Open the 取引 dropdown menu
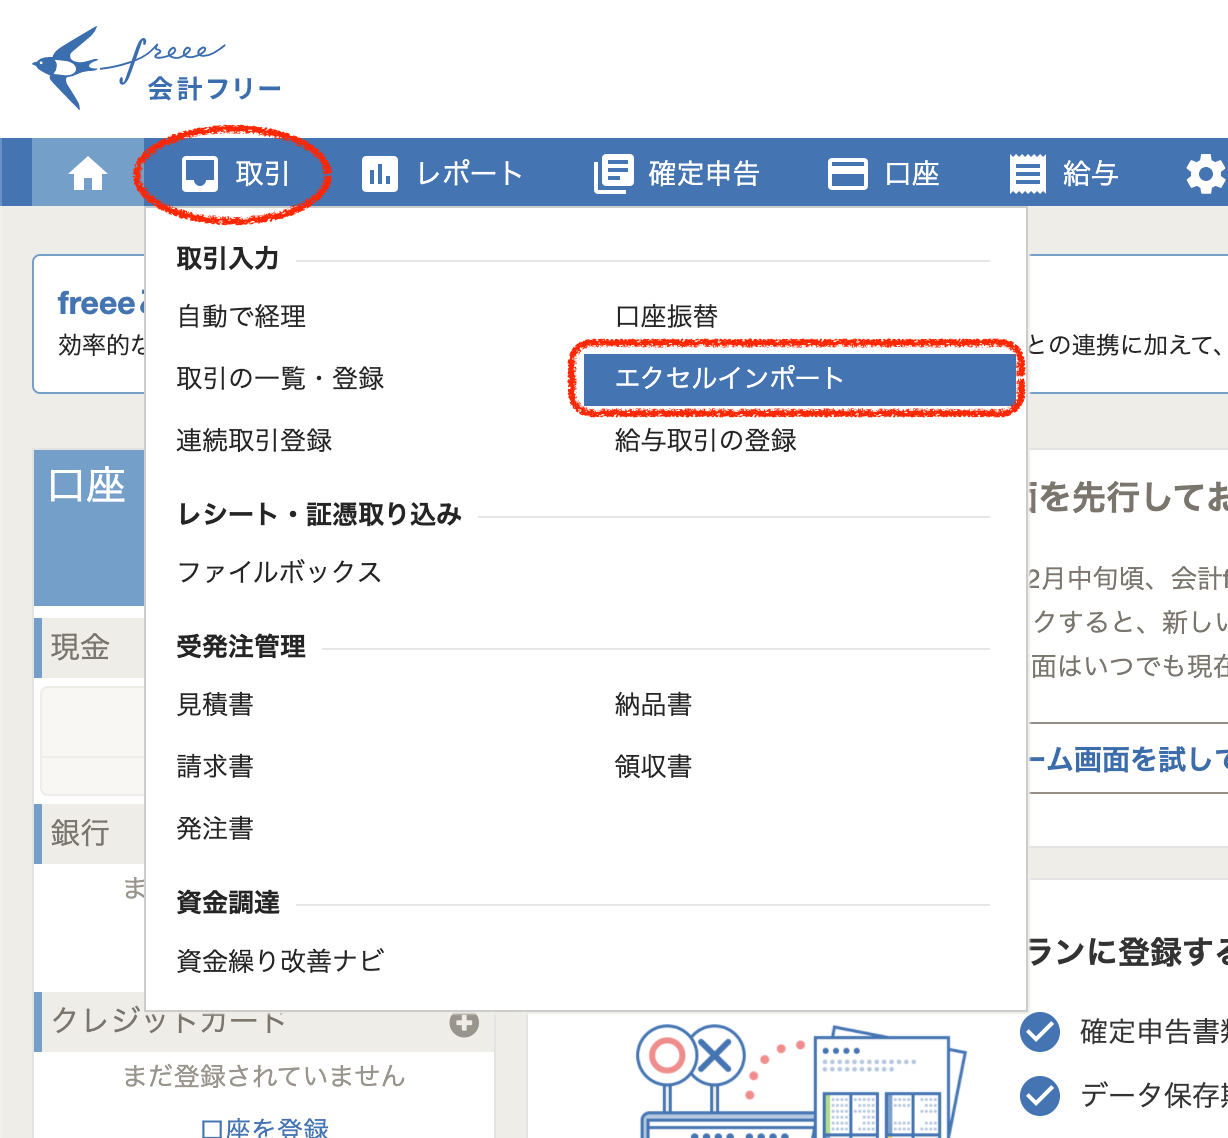Viewport: 1228px width, 1138px height. pyautogui.click(x=236, y=174)
